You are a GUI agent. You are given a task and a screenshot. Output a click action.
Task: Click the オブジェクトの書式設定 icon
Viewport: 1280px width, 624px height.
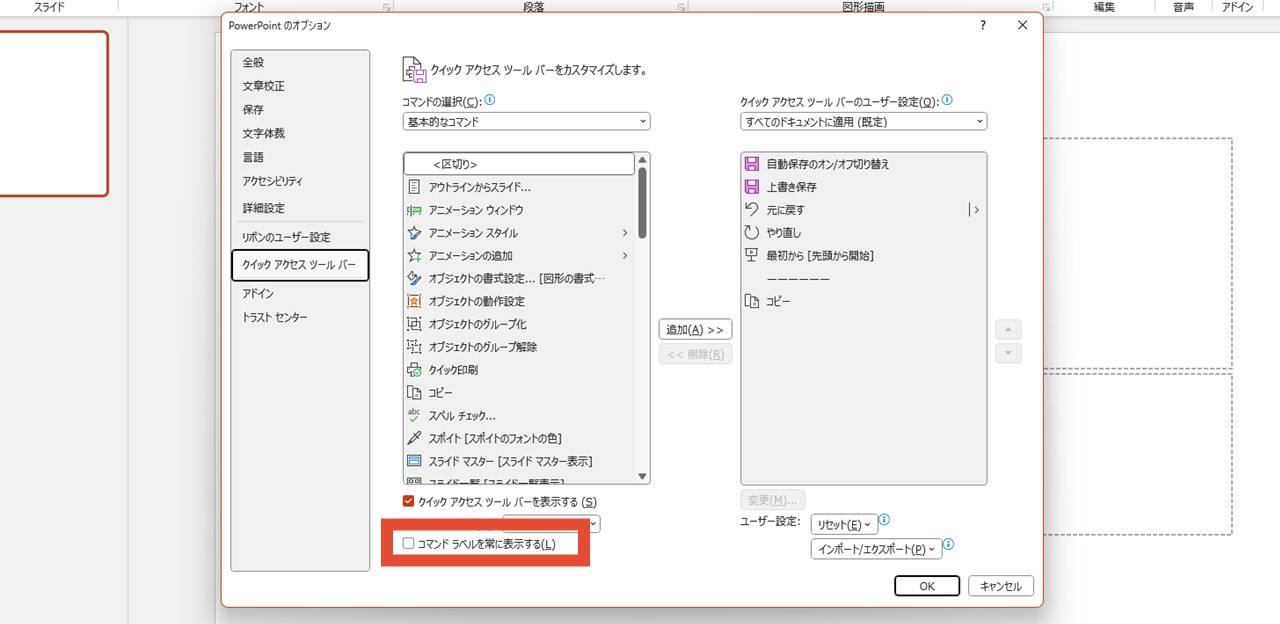[414, 278]
